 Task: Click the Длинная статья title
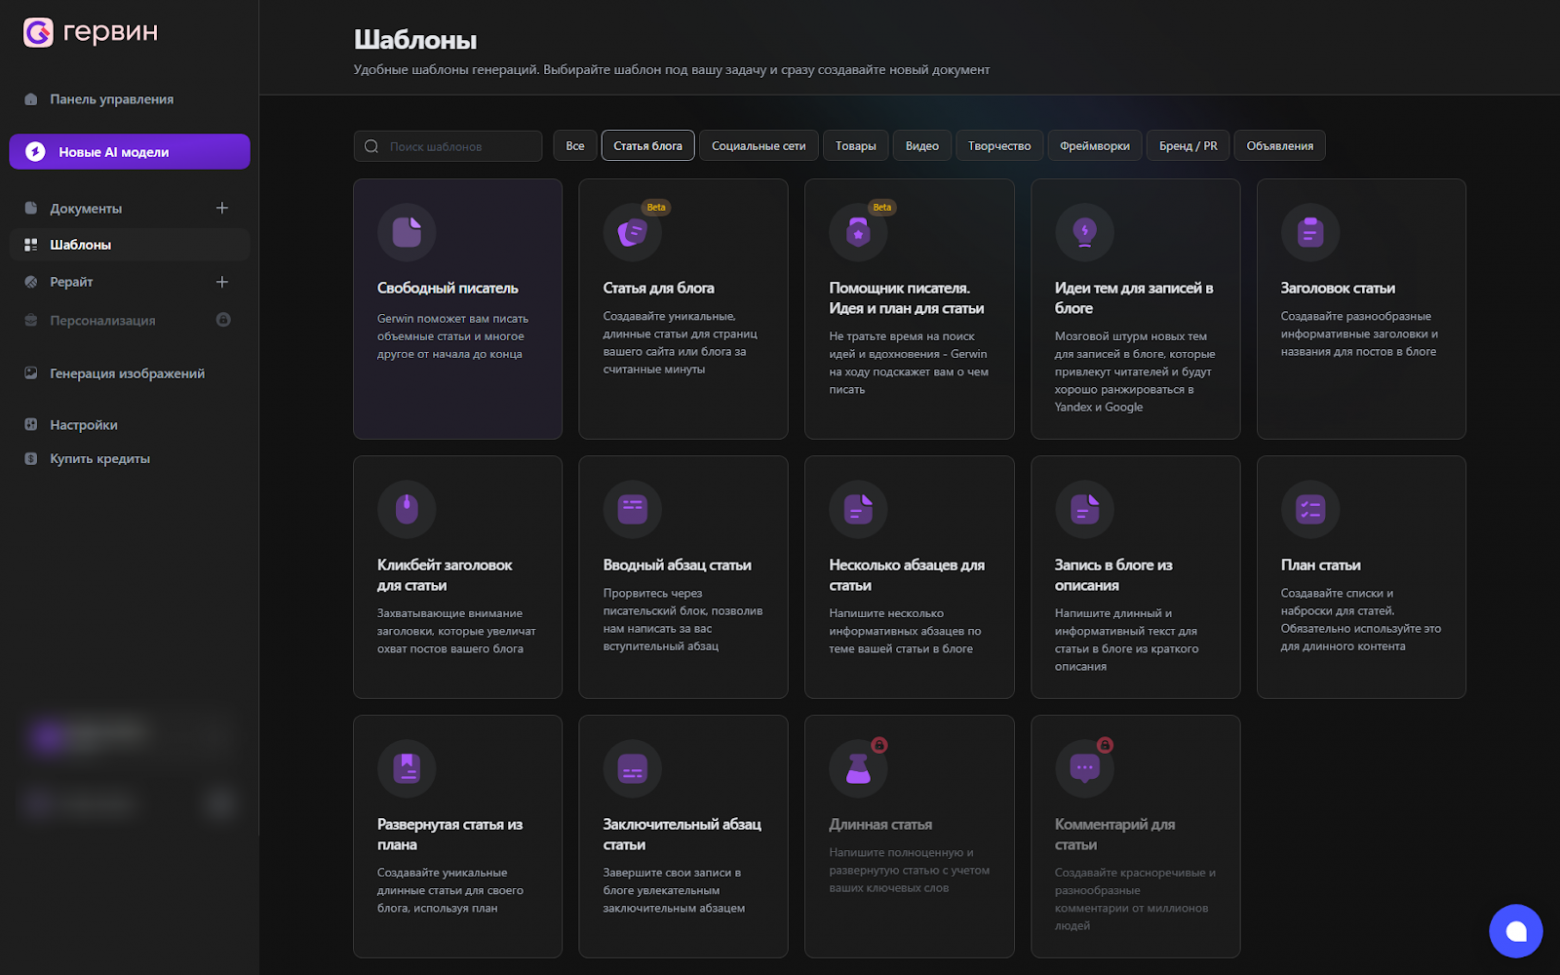pos(880,825)
